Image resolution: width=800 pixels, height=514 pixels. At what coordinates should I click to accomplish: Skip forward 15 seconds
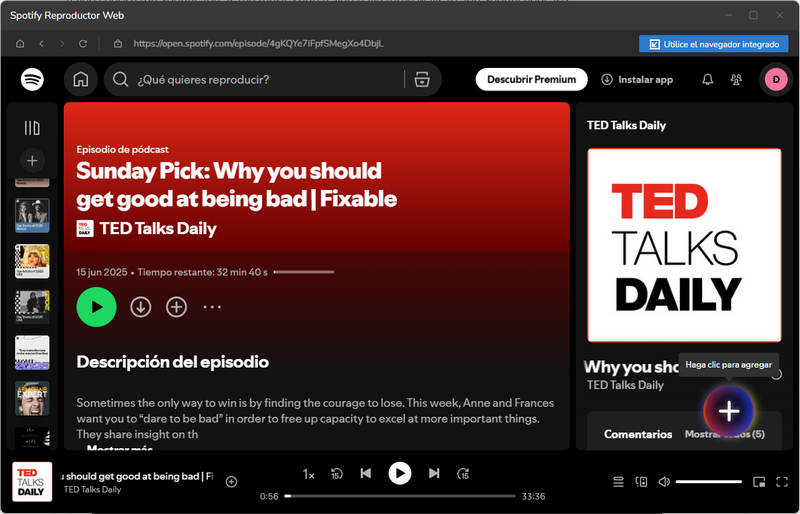463,474
